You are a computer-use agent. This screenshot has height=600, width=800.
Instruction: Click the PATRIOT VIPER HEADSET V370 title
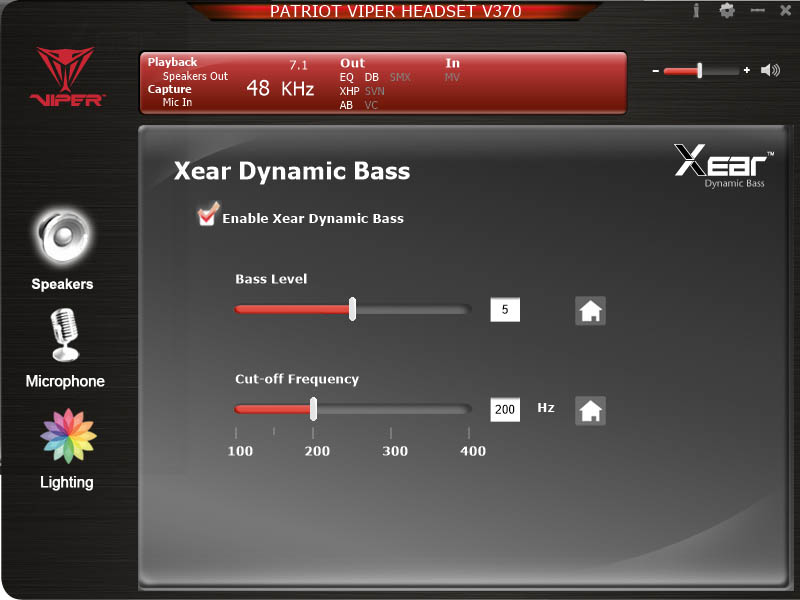395,11
